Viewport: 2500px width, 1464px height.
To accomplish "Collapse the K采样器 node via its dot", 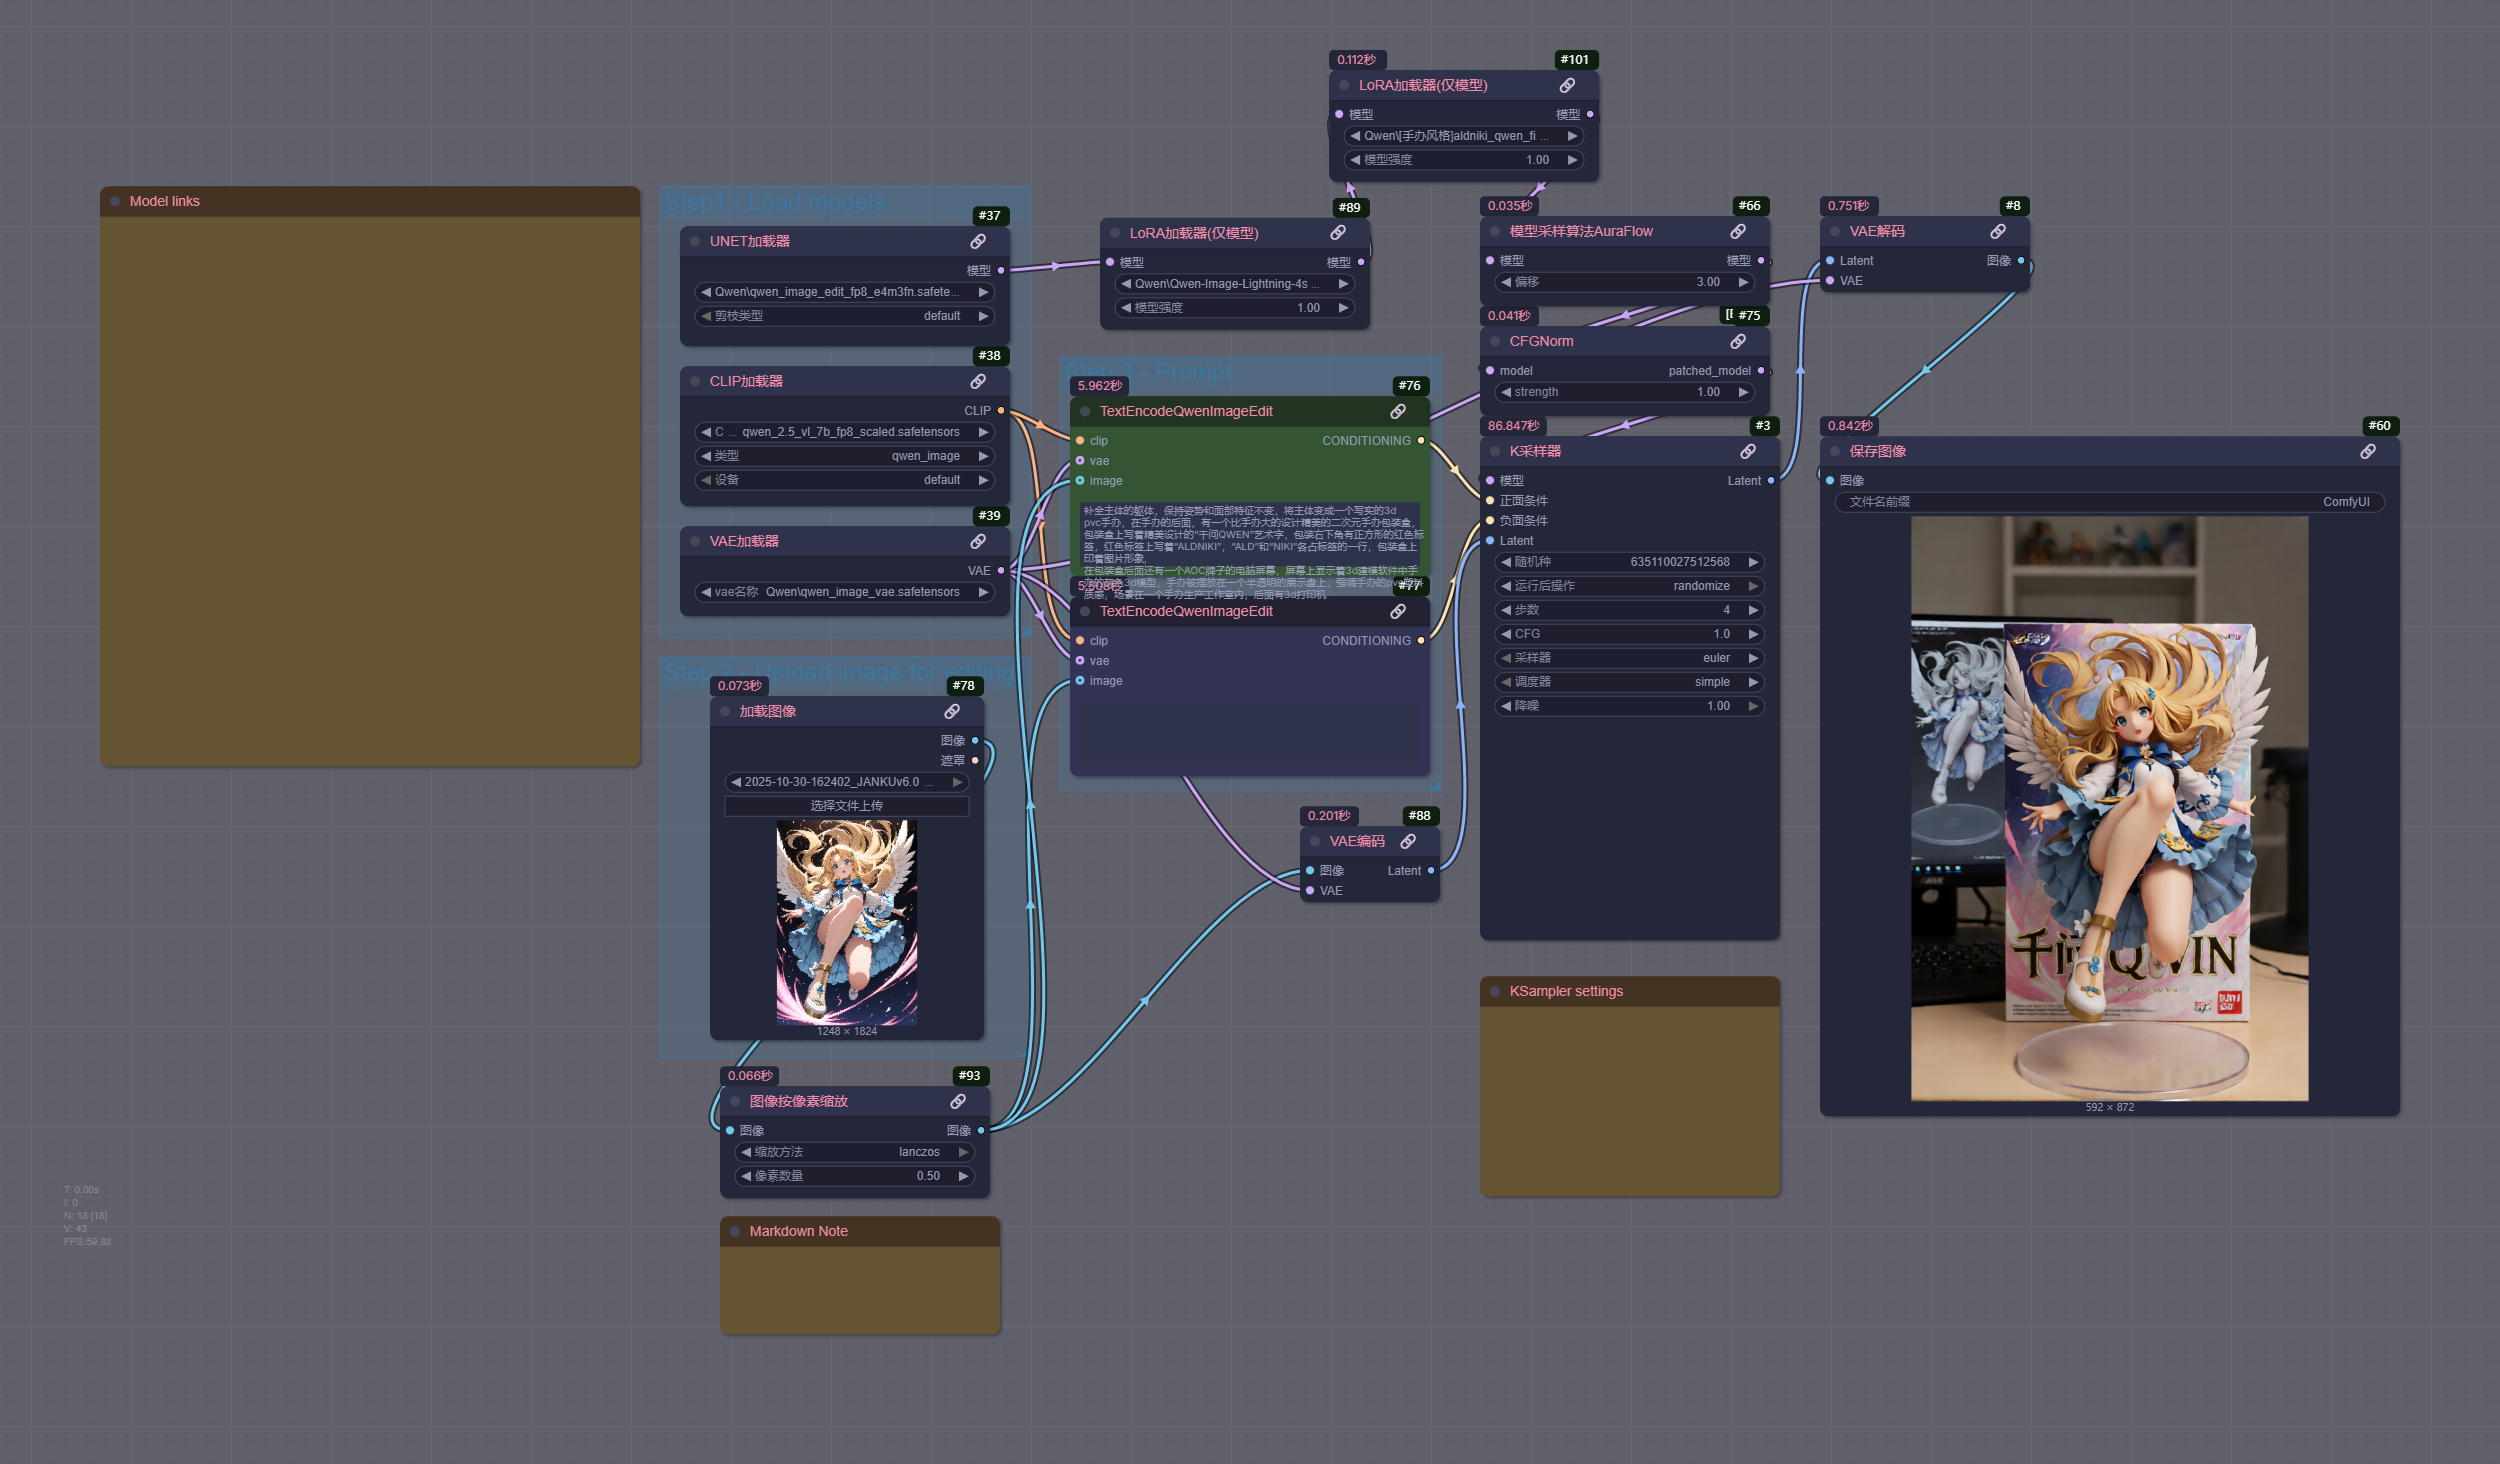I will [x=1495, y=451].
